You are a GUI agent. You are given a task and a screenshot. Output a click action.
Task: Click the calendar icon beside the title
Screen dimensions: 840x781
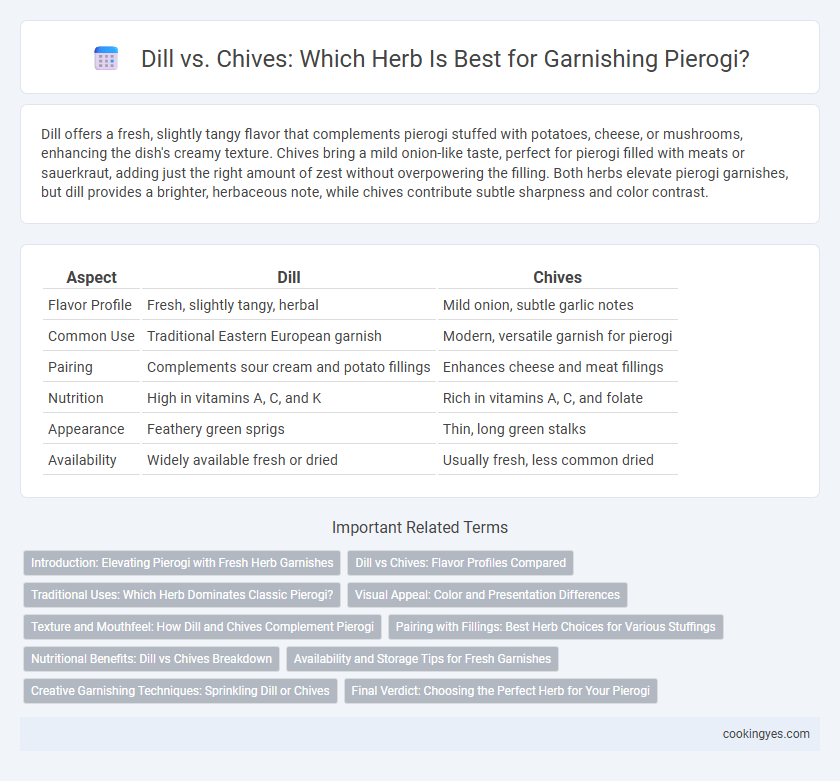(106, 58)
